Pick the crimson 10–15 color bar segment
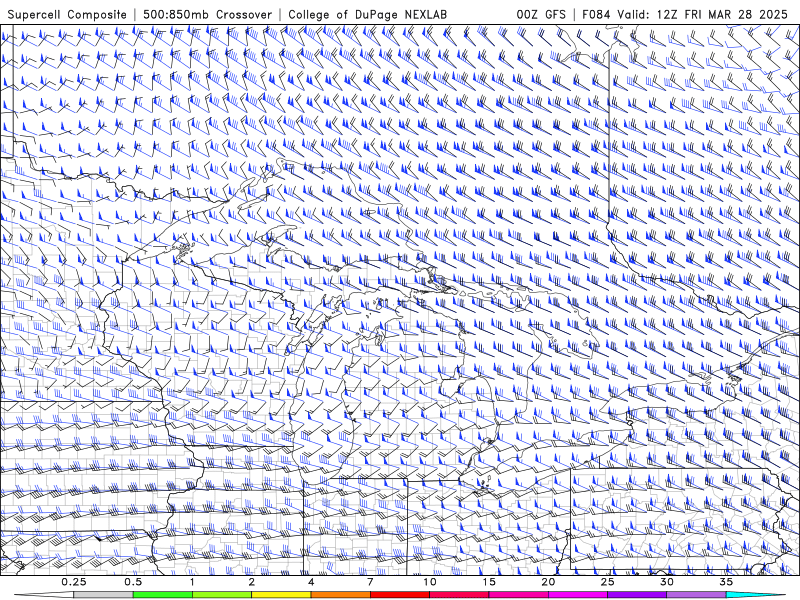Image resolution: width=800 pixels, height=600 pixels. coord(459,595)
